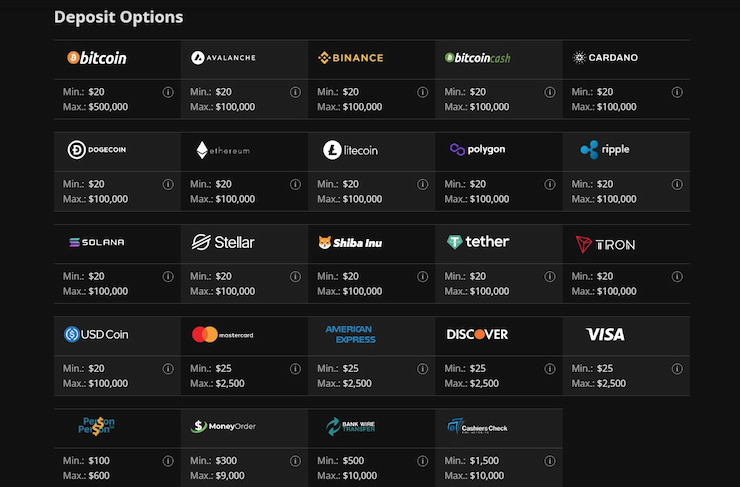The image size is (740, 487).
Task: Open info icon for Cardano limits
Action: (677, 92)
